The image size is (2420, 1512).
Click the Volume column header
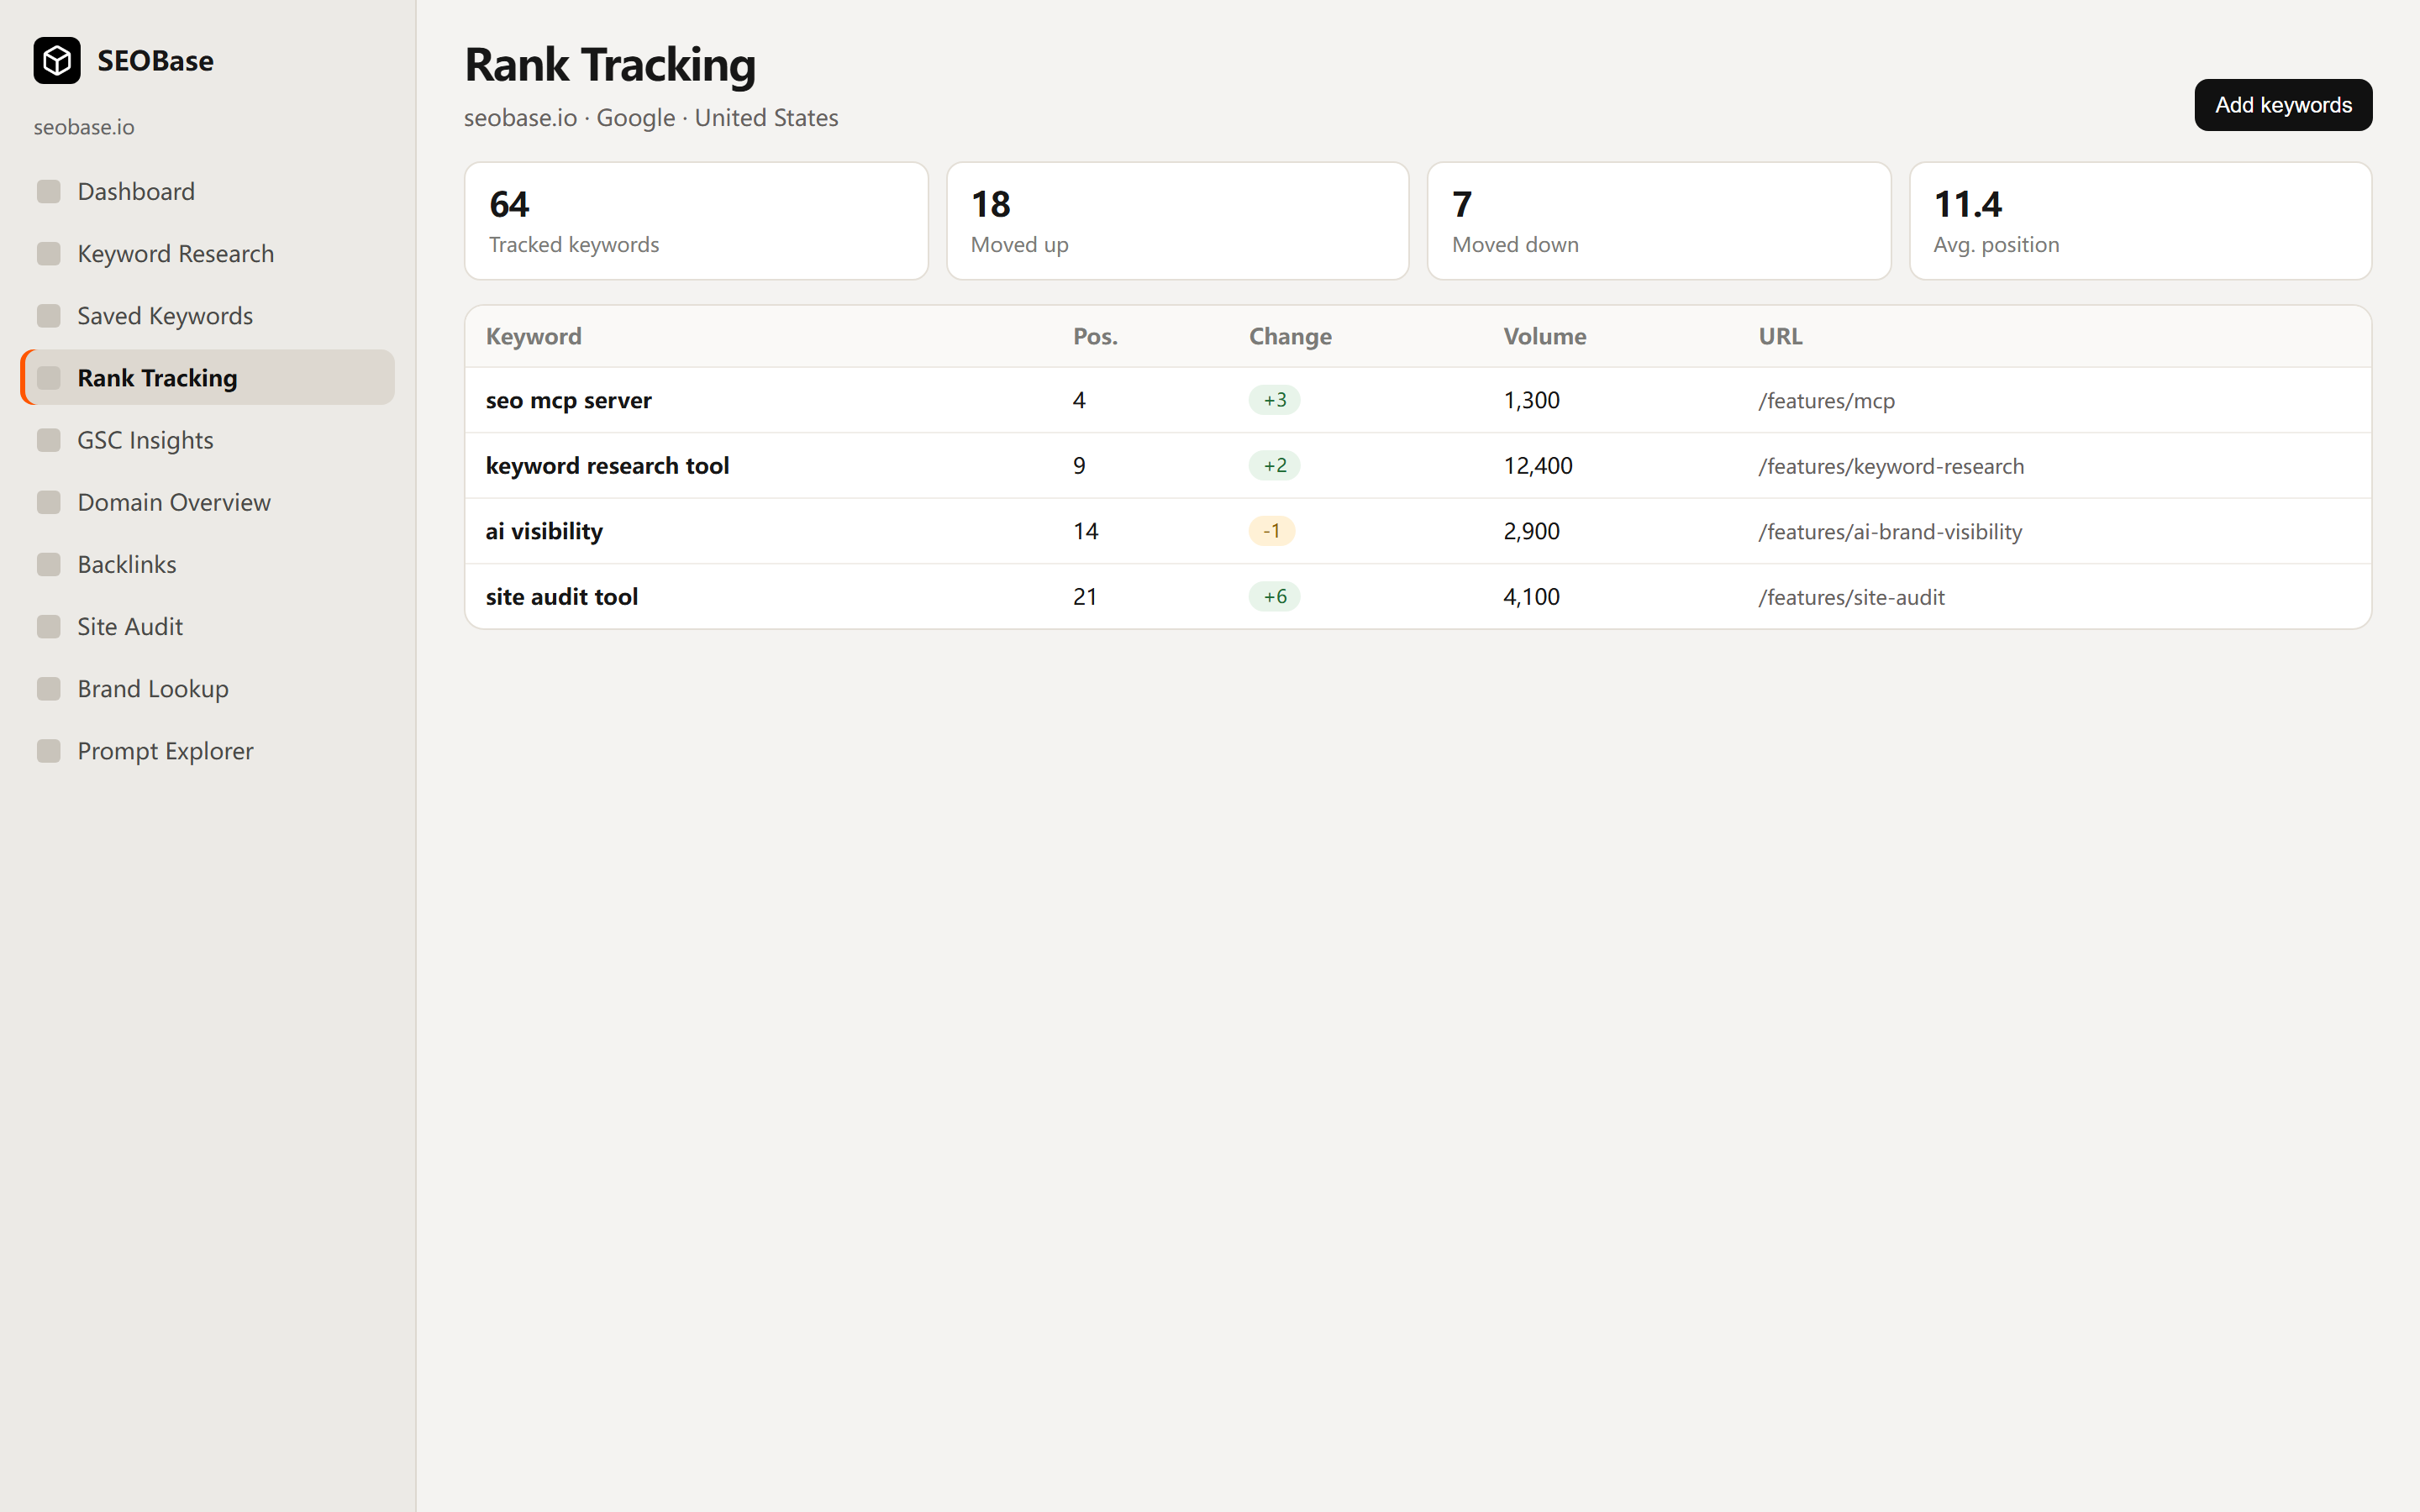(1544, 336)
